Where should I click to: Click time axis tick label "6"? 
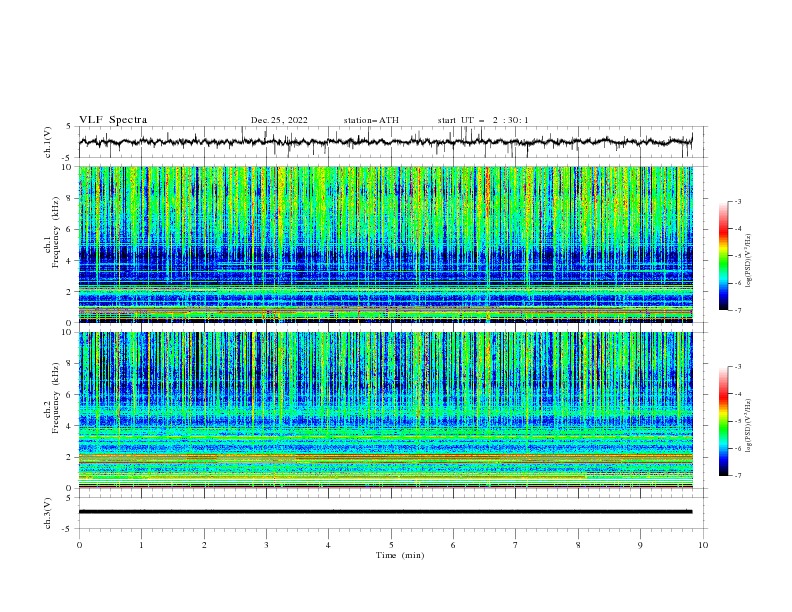pyautogui.click(x=453, y=545)
